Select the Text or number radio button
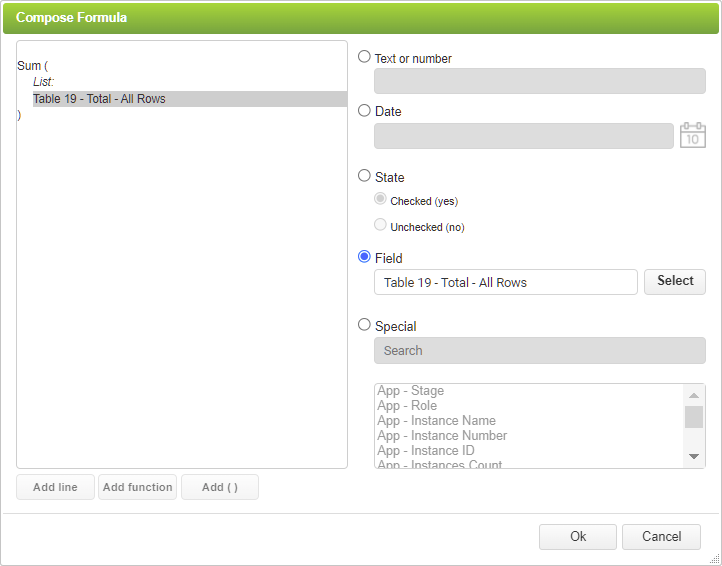The width and height of the screenshot is (722, 566). pyautogui.click(x=364, y=57)
